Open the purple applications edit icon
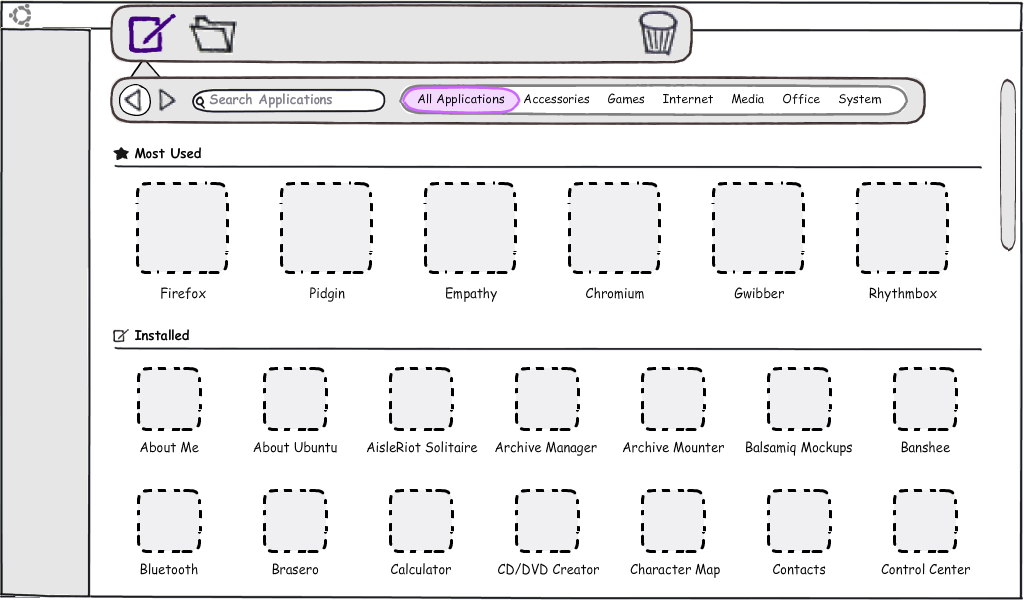 152,33
